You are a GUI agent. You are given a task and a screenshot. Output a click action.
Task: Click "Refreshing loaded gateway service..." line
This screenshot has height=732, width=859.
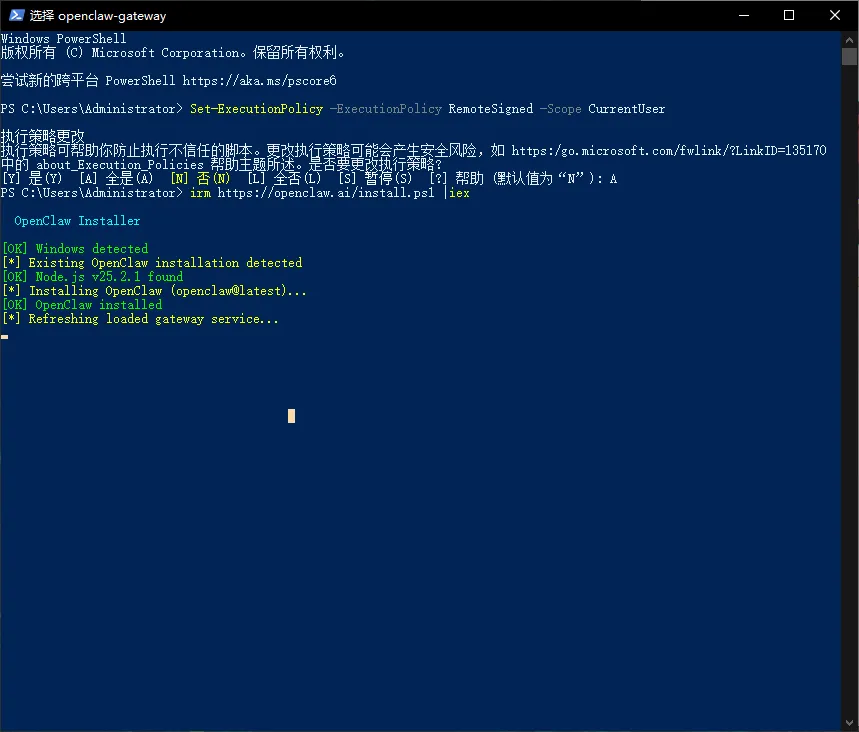(x=140, y=319)
